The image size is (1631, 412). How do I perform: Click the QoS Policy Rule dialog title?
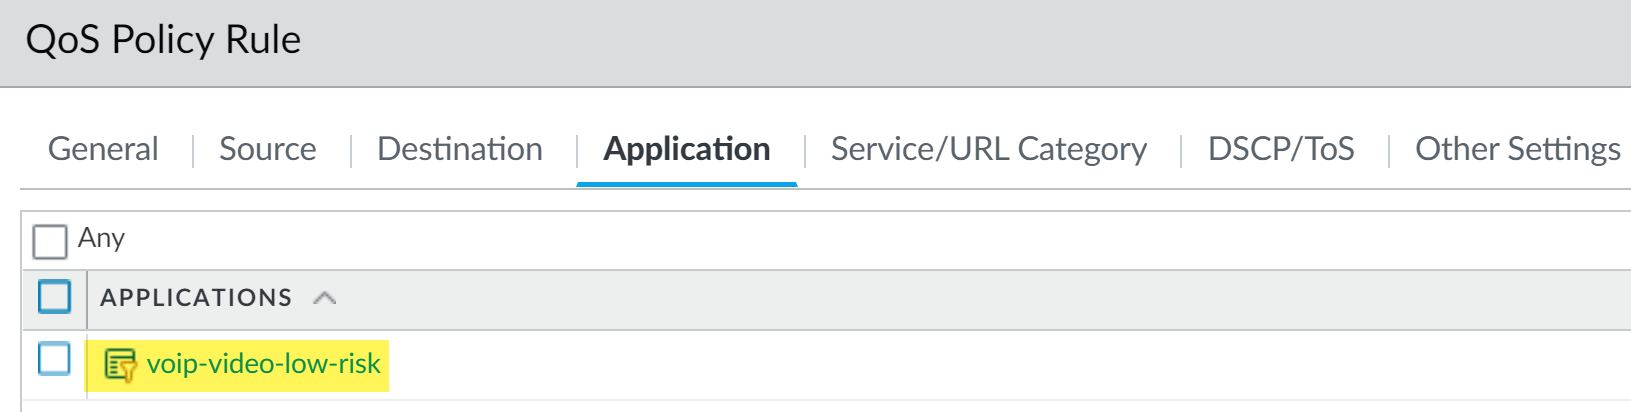point(163,40)
